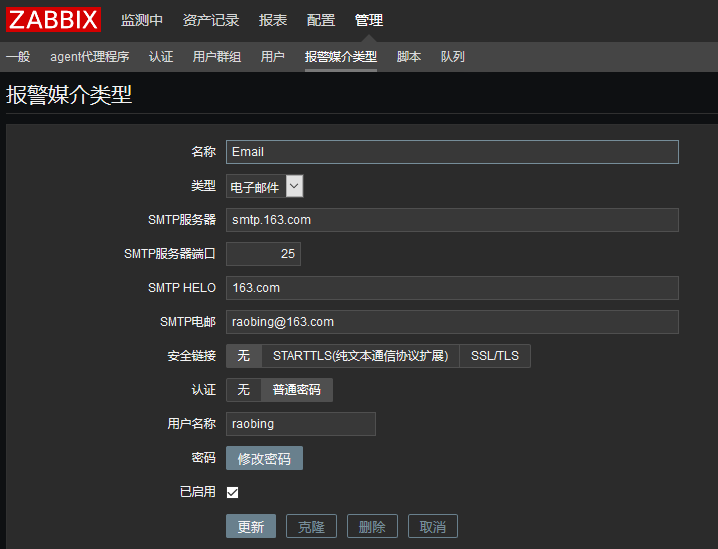Click the 报警媒介类型 page heading

(69, 95)
